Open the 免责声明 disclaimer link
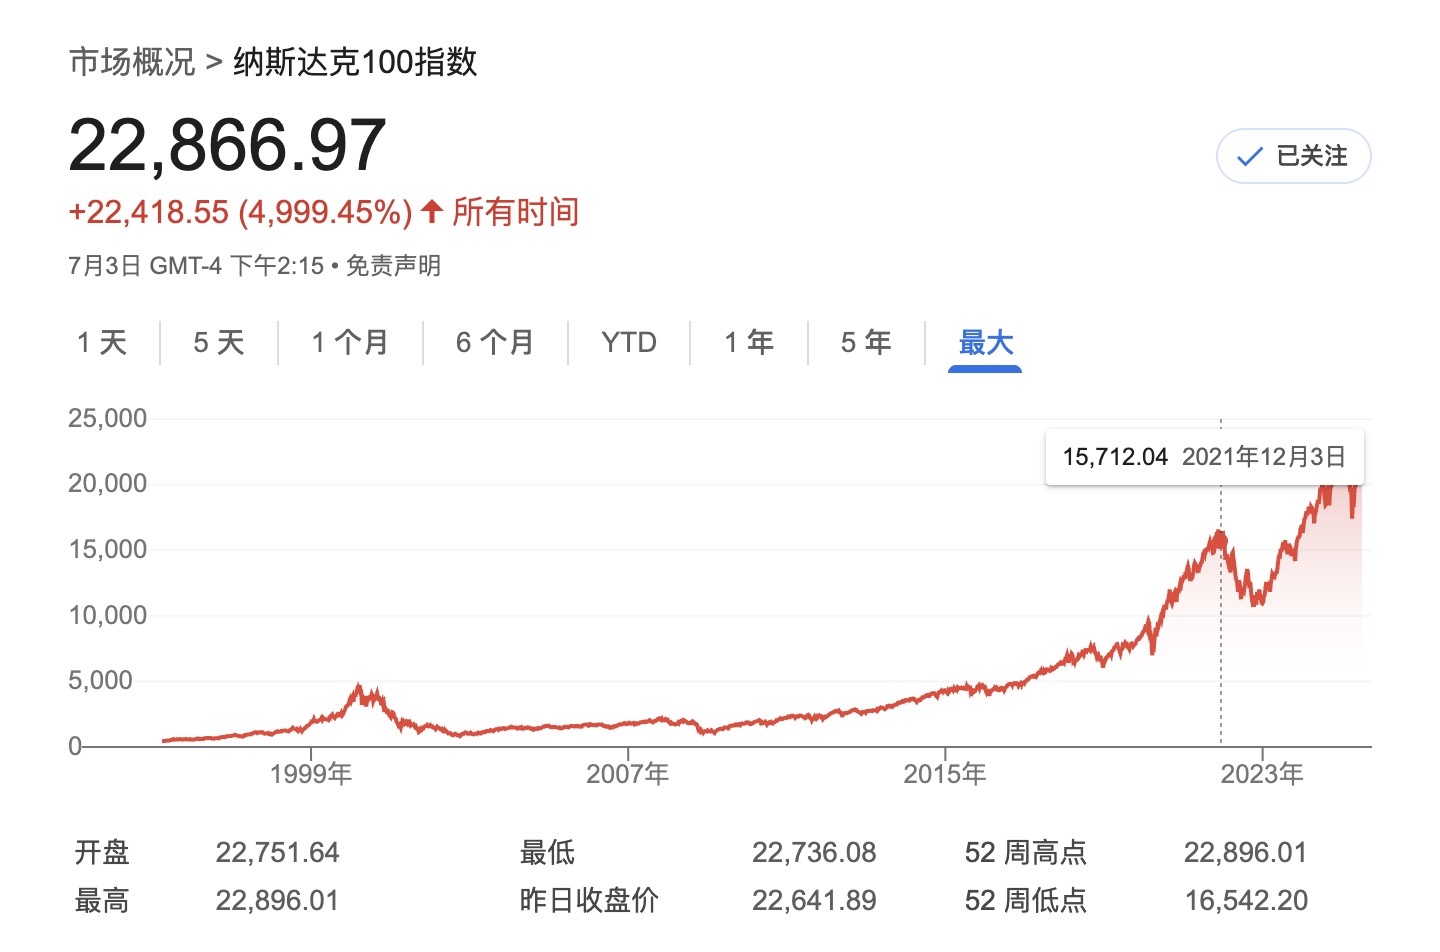The width and height of the screenshot is (1440, 952). pos(393,266)
